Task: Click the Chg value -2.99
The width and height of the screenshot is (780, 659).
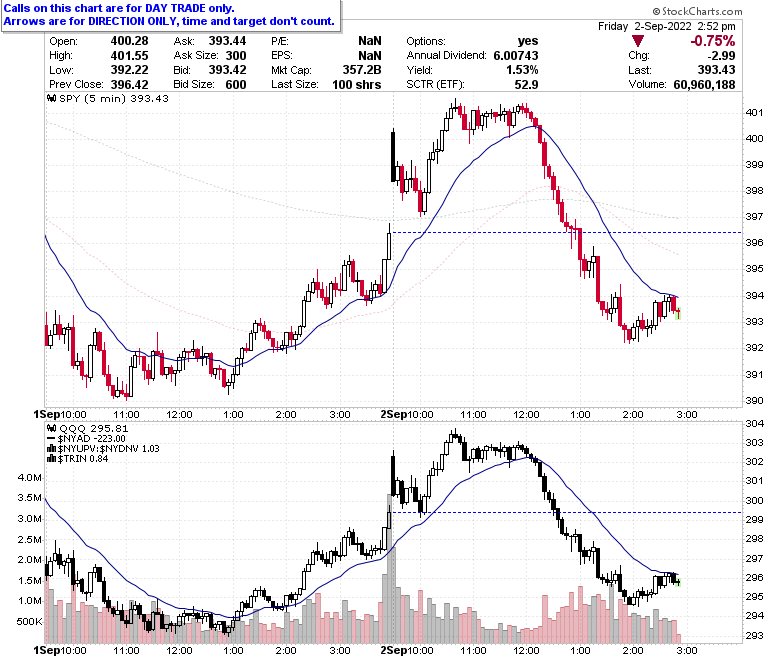Action: click(721, 56)
